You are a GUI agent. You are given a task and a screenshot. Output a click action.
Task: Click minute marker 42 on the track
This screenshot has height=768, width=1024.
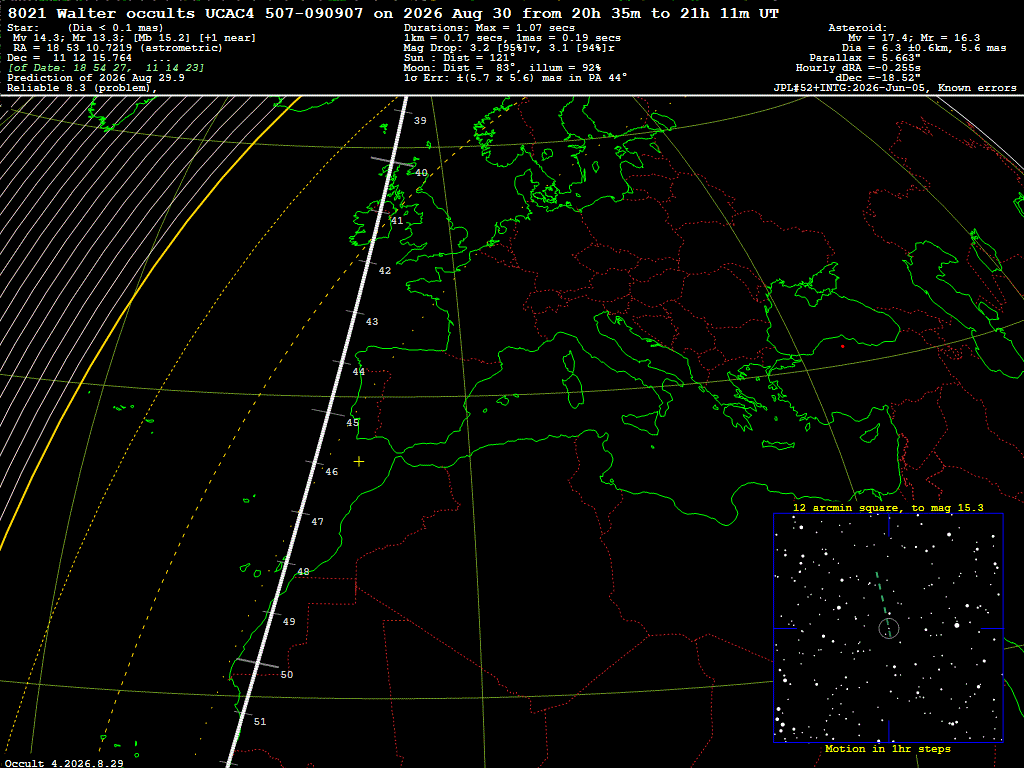pos(385,270)
